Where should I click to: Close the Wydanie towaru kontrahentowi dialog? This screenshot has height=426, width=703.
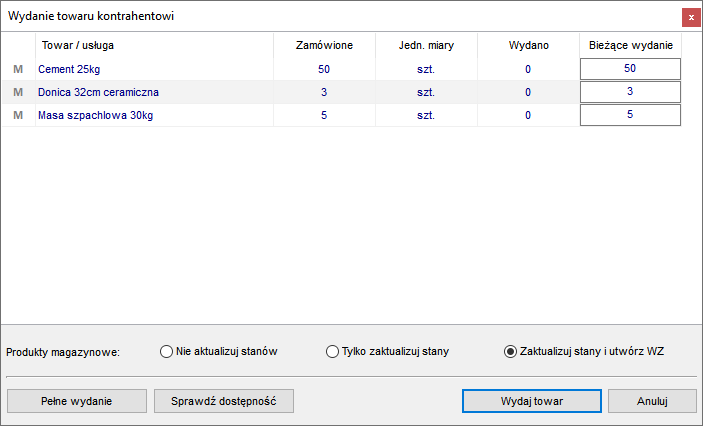[691, 17]
